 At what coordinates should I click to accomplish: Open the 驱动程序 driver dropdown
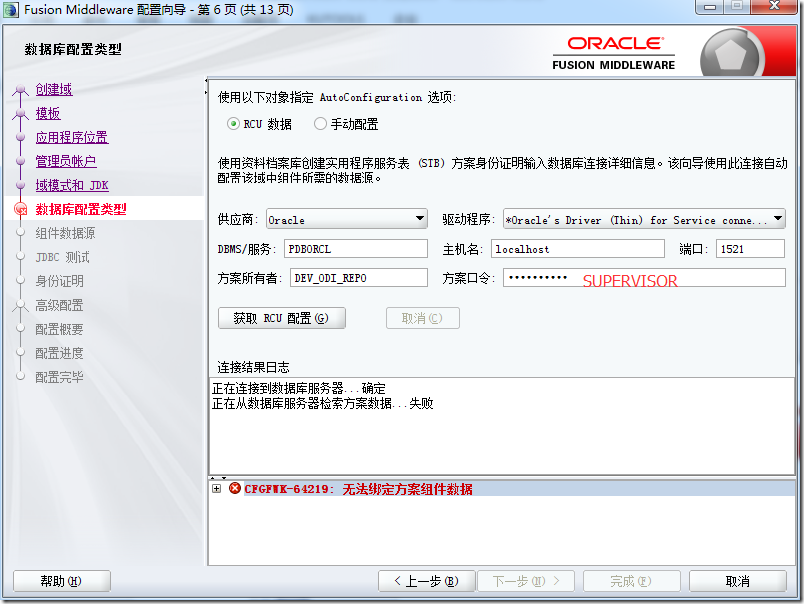click(644, 219)
